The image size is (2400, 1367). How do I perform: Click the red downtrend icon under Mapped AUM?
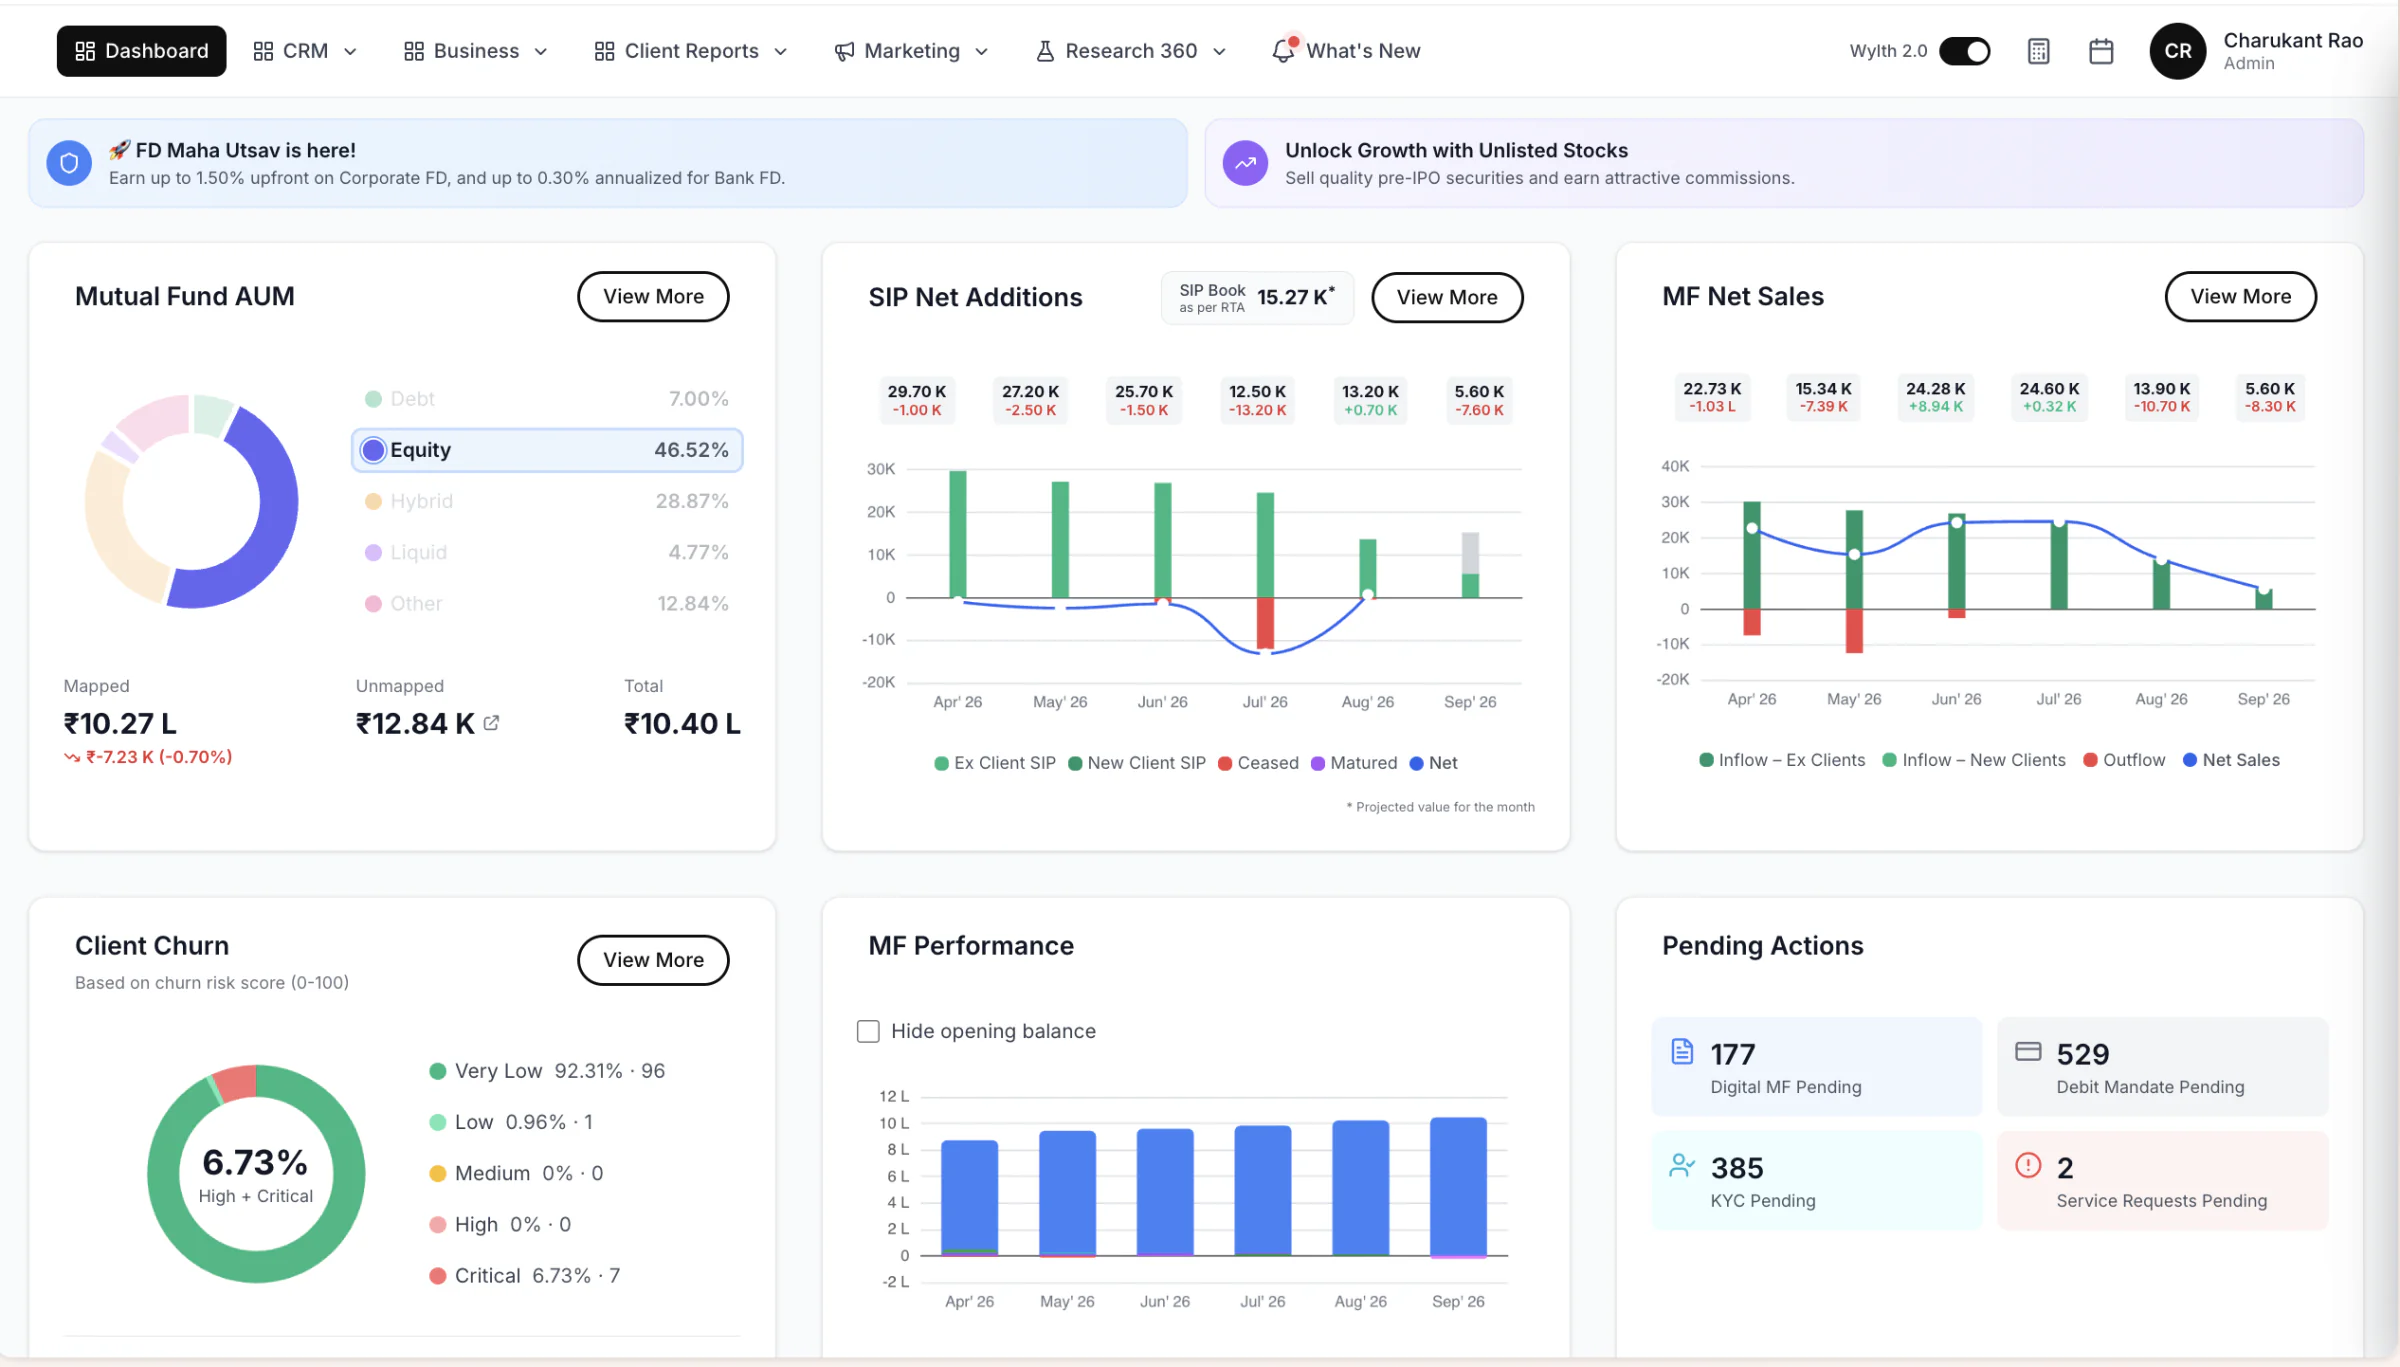click(x=72, y=757)
